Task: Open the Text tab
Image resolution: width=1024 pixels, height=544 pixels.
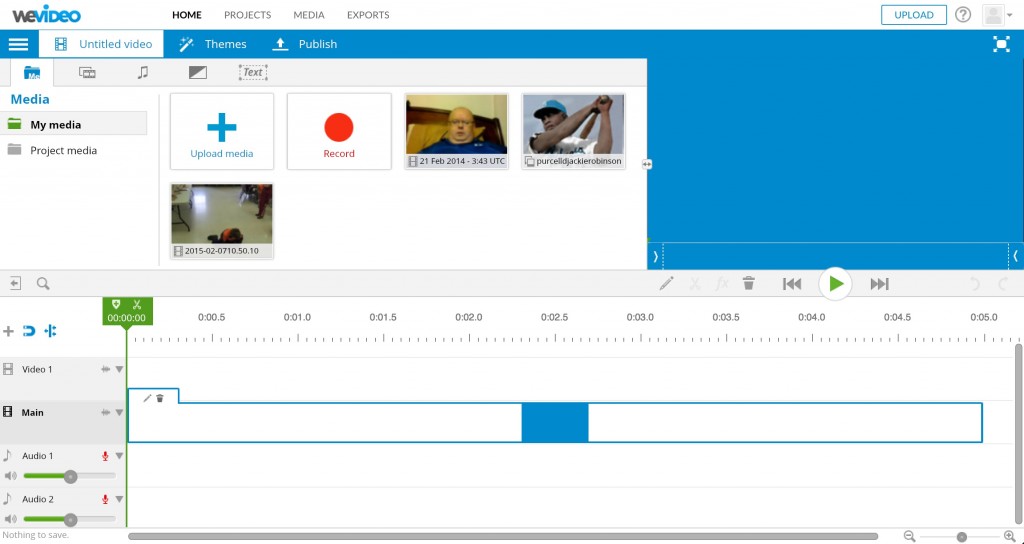Action: (x=253, y=72)
